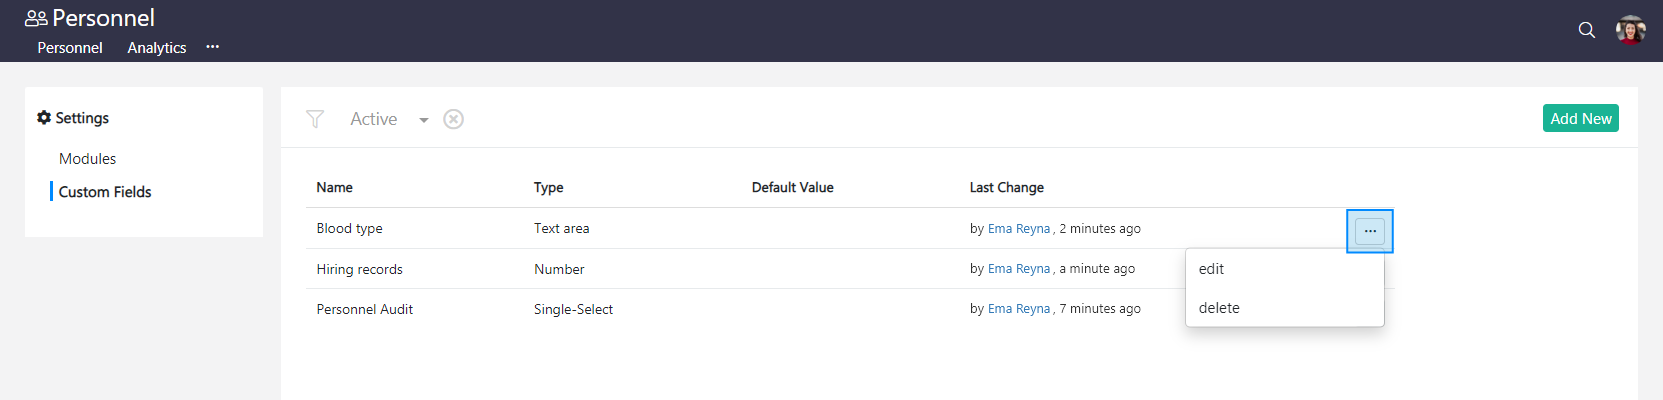The height and width of the screenshot is (400, 1663).
Task: Expand the Active filter dropdown arrow
Action: click(x=424, y=120)
